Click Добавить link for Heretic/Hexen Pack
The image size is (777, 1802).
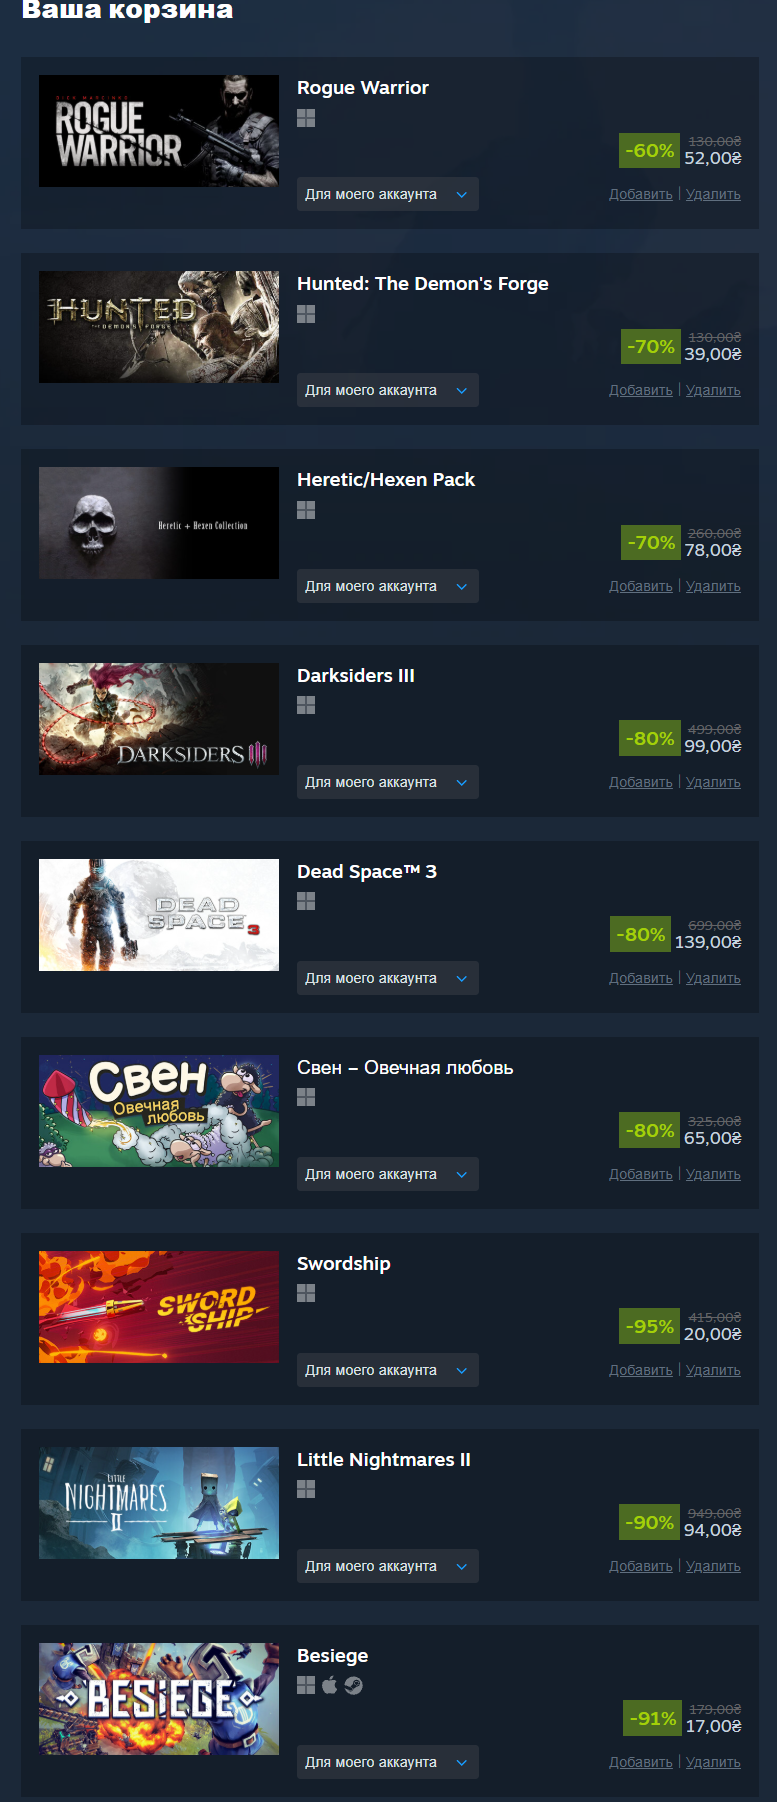641,586
